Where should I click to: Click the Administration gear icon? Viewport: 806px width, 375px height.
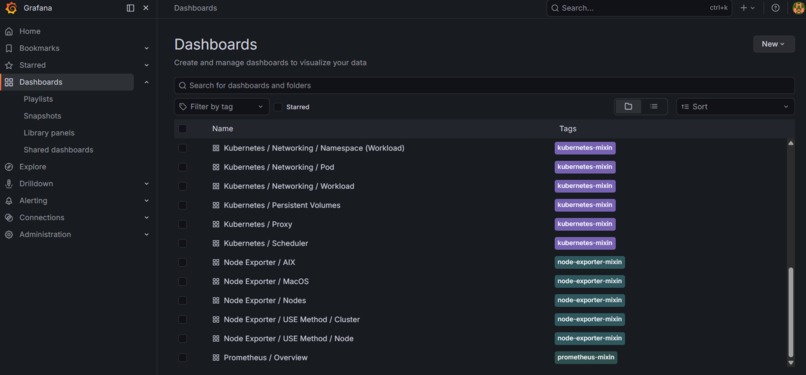coord(9,235)
